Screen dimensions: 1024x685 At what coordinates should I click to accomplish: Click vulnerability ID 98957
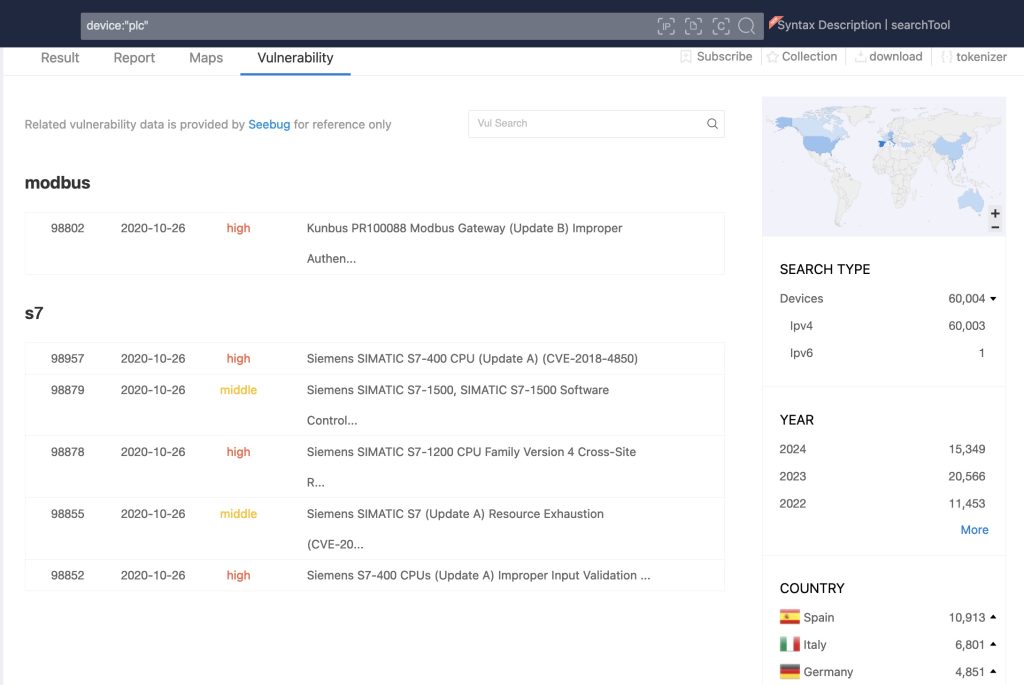point(67,358)
